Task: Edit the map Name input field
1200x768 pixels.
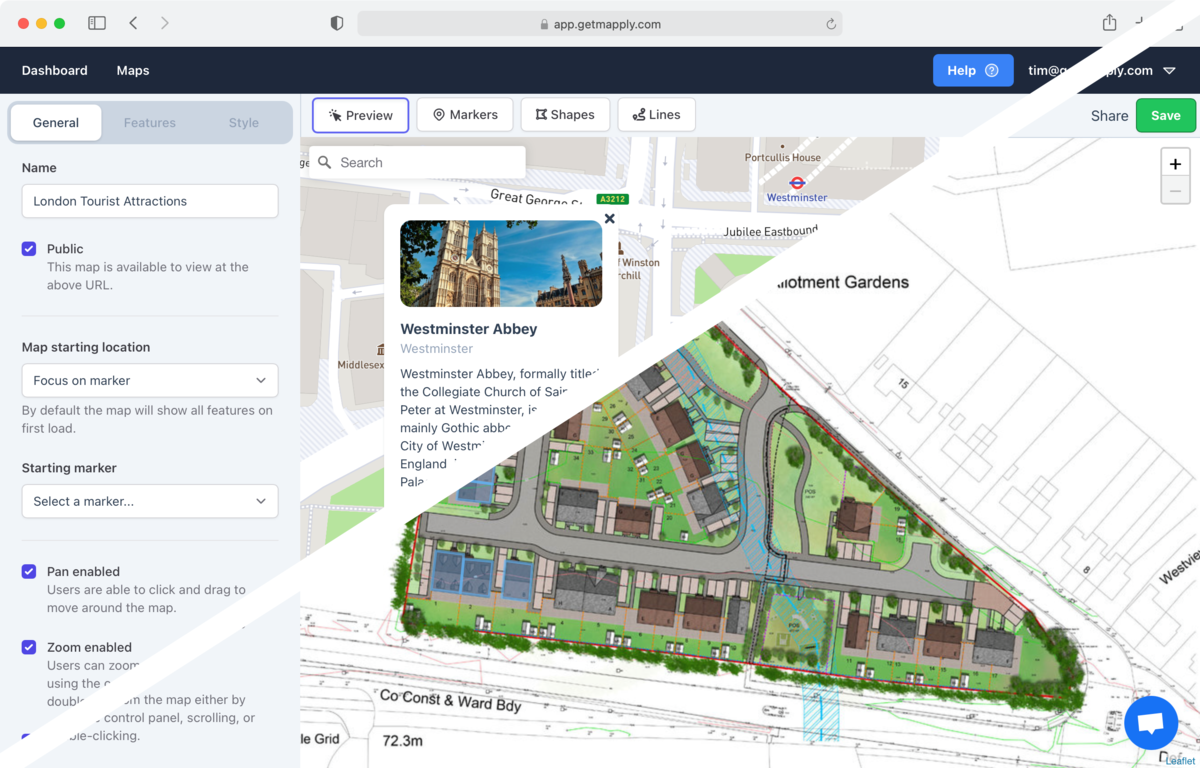Action: (x=150, y=201)
